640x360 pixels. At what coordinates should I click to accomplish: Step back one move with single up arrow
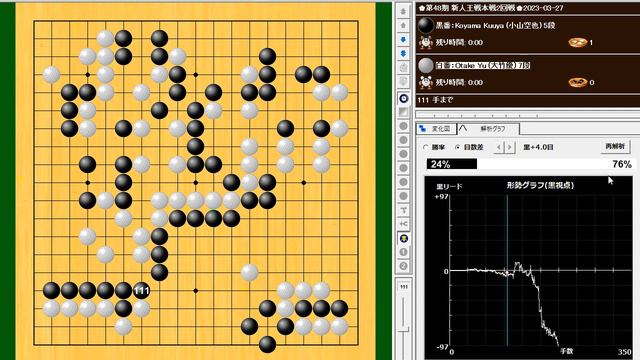pyautogui.click(x=403, y=25)
